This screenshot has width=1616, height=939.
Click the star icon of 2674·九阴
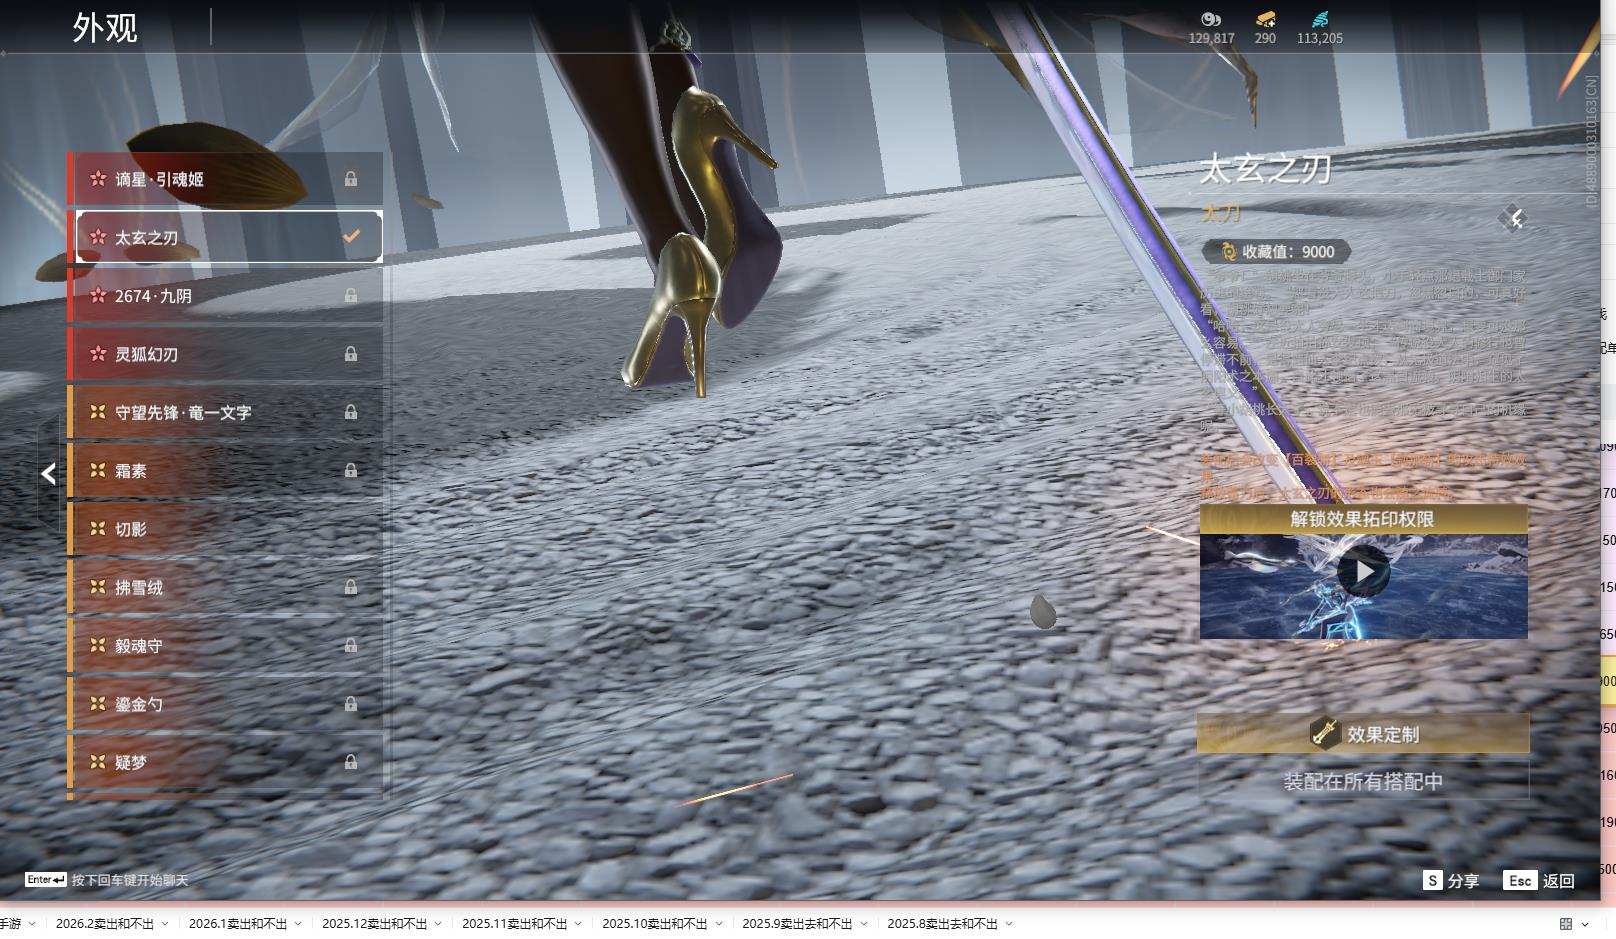[x=98, y=296]
